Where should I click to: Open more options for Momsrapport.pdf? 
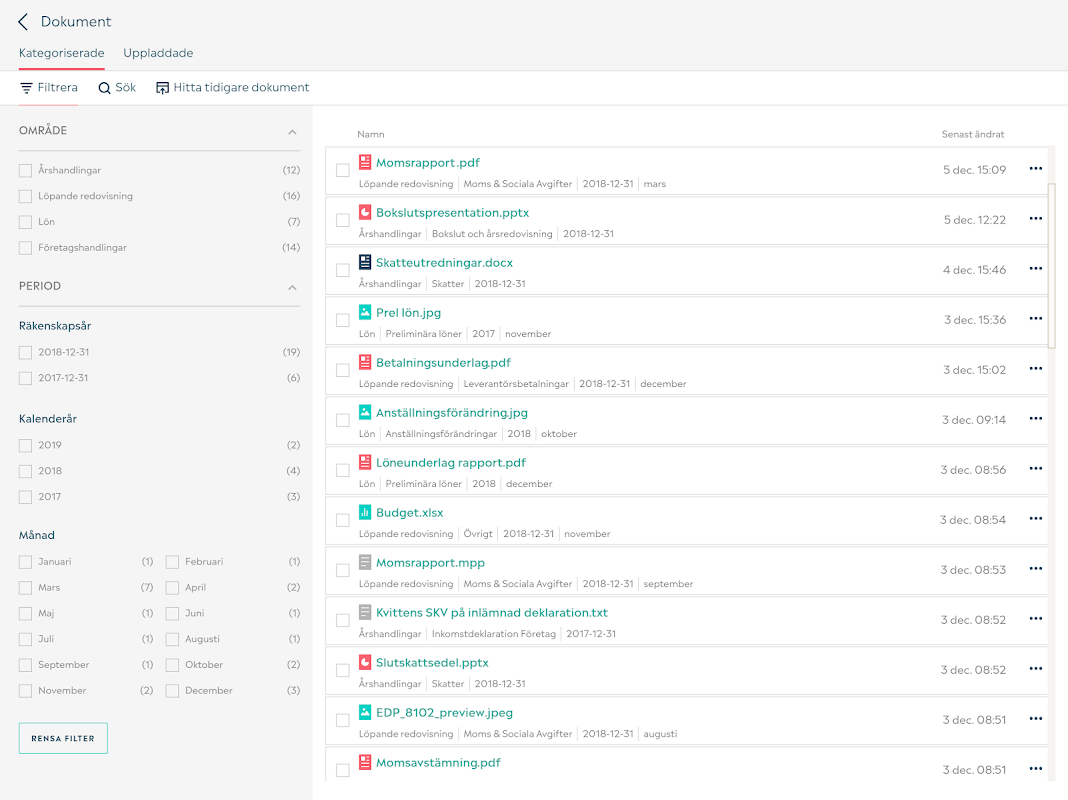pos(1035,169)
